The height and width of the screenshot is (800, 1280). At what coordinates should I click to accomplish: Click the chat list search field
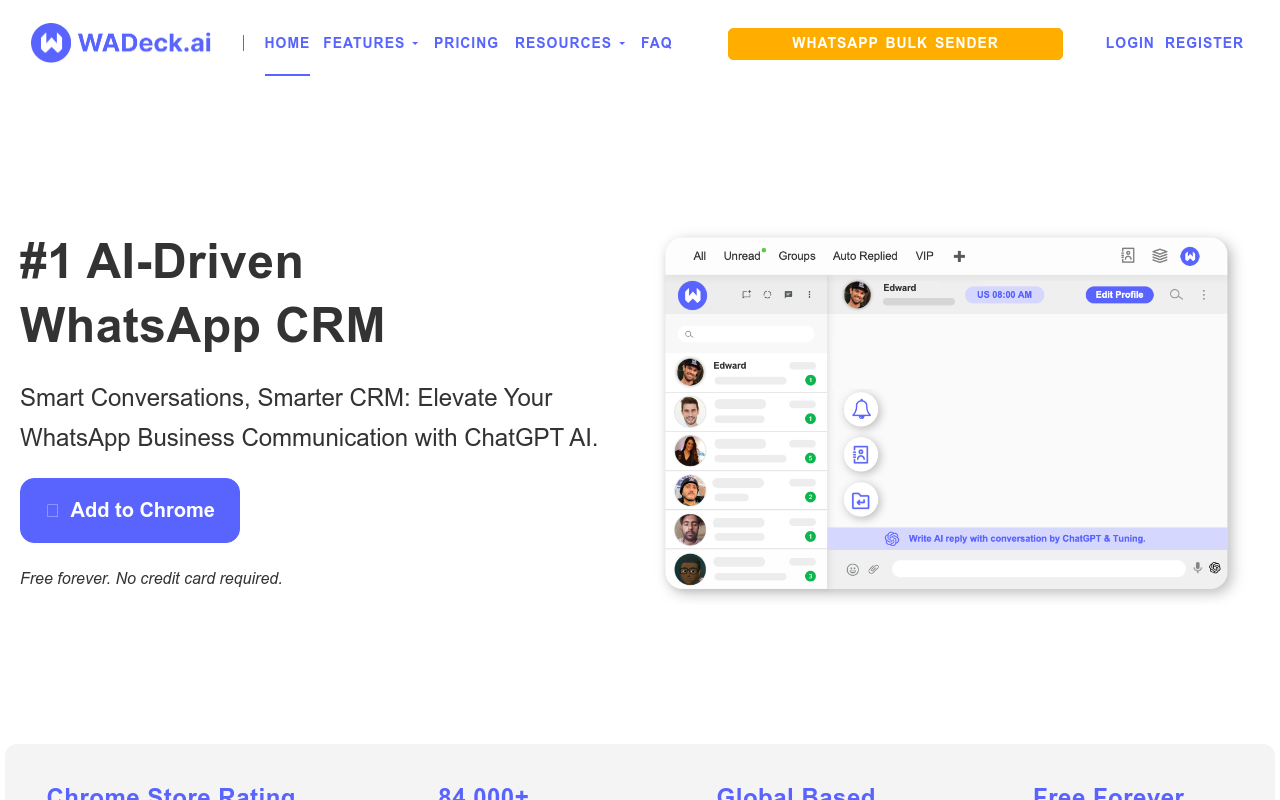(746, 334)
